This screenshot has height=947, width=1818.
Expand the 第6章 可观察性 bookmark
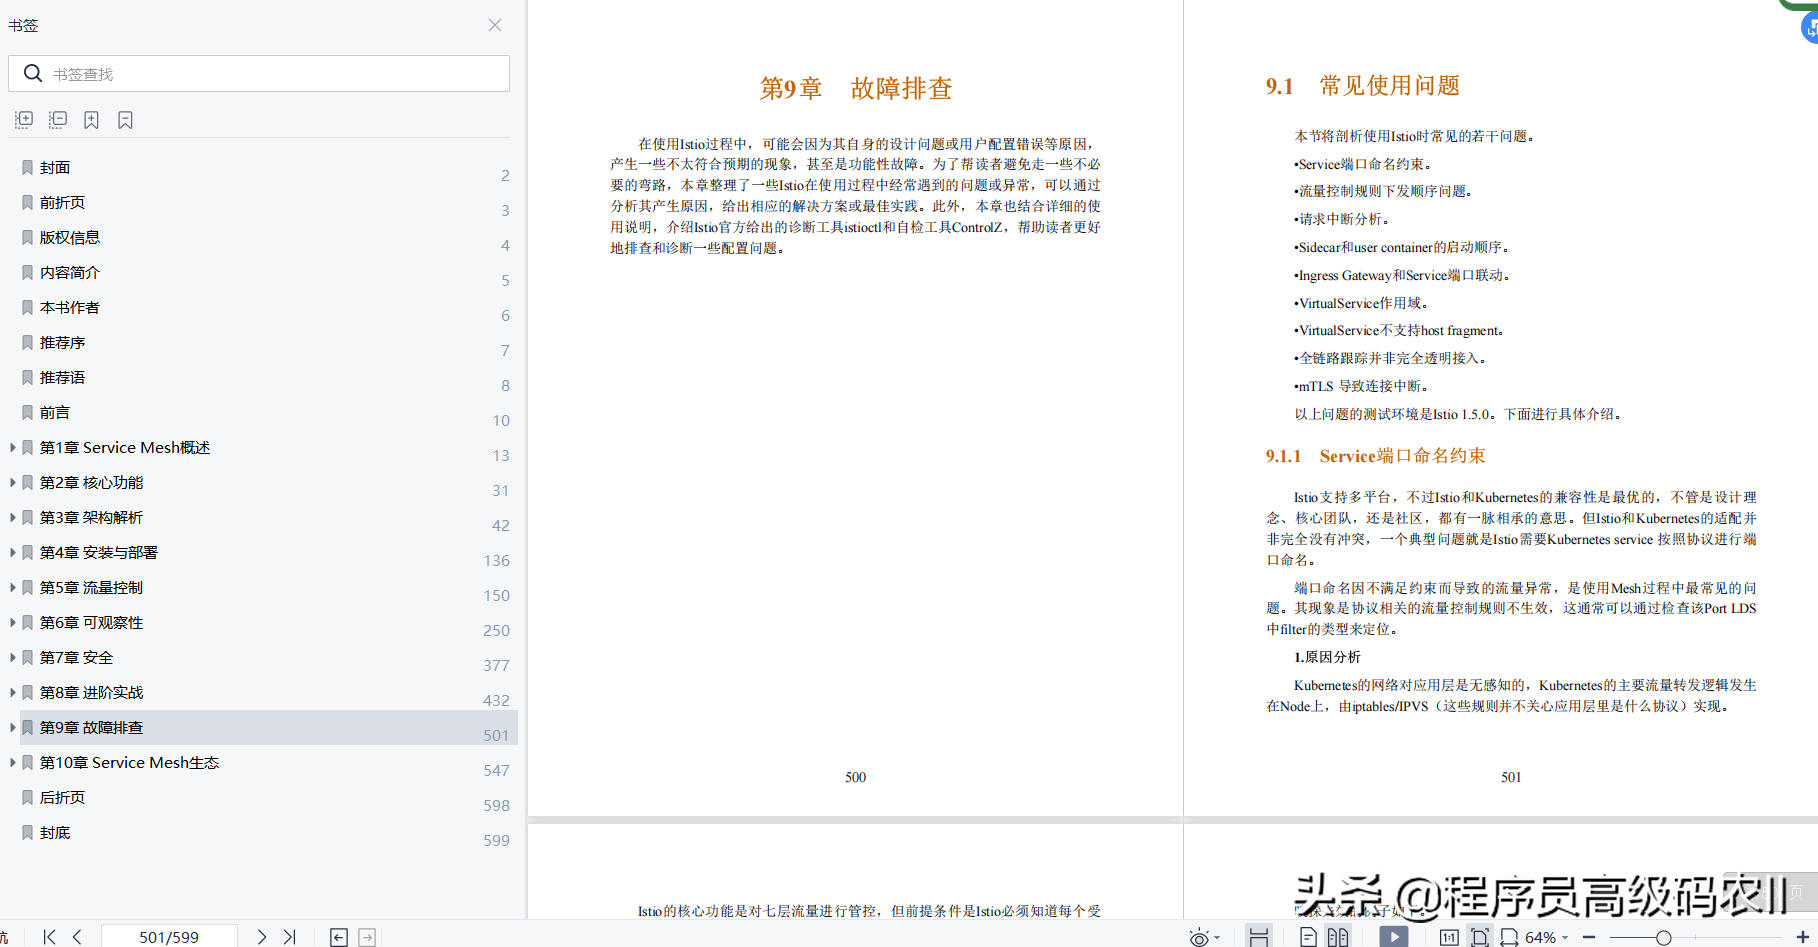[x=12, y=622]
